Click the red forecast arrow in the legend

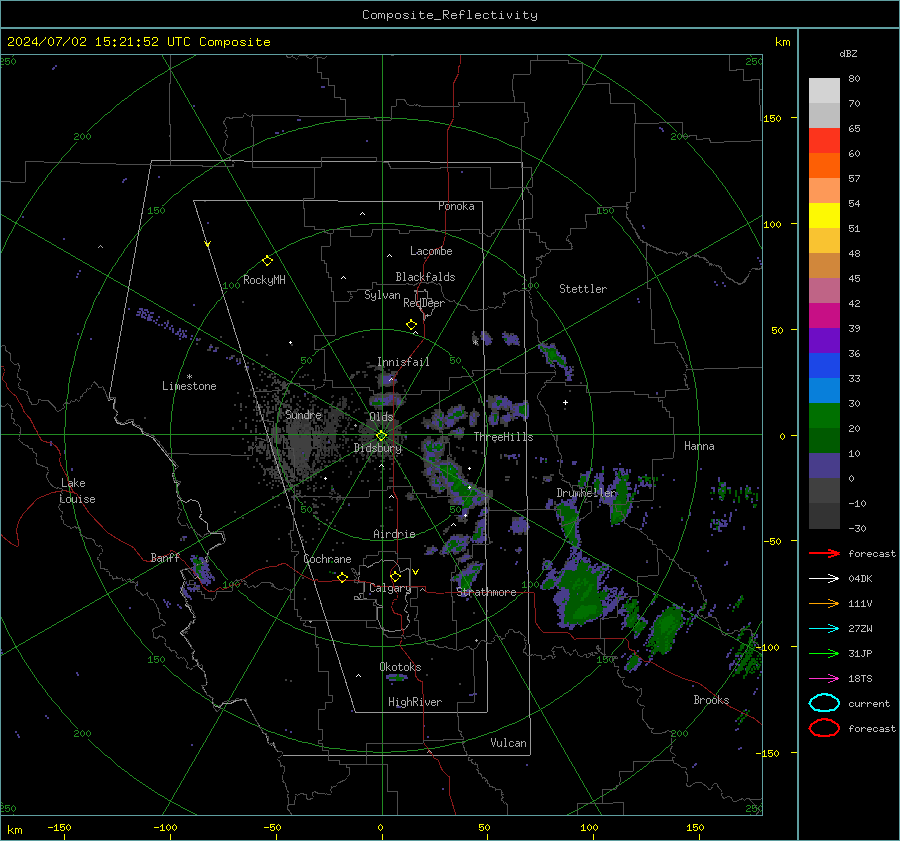tap(824, 553)
